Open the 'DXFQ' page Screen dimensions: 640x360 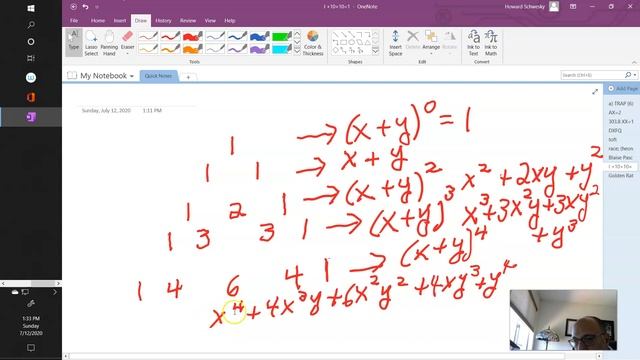615,131
